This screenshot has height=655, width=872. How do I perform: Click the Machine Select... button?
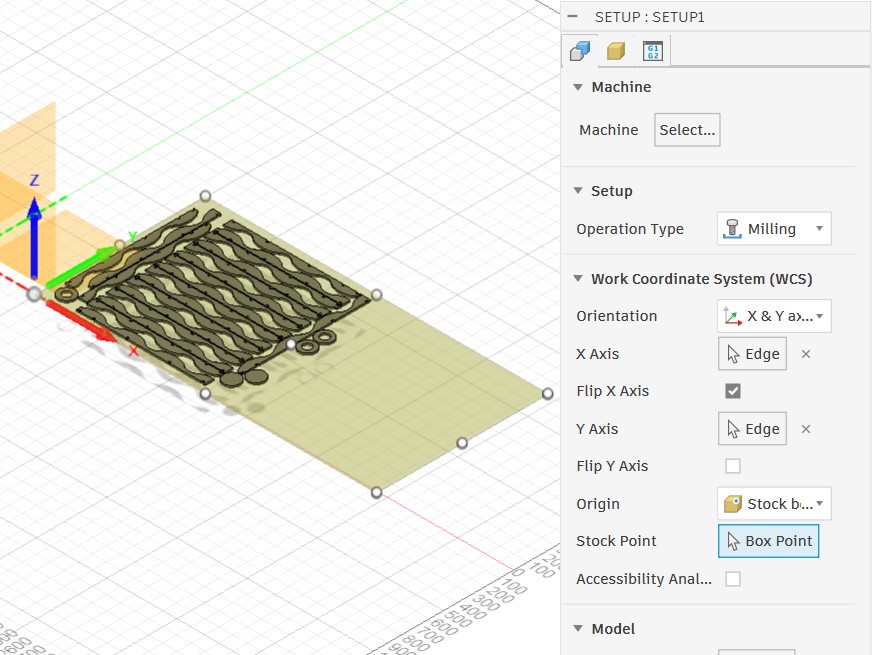[x=687, y=130]
